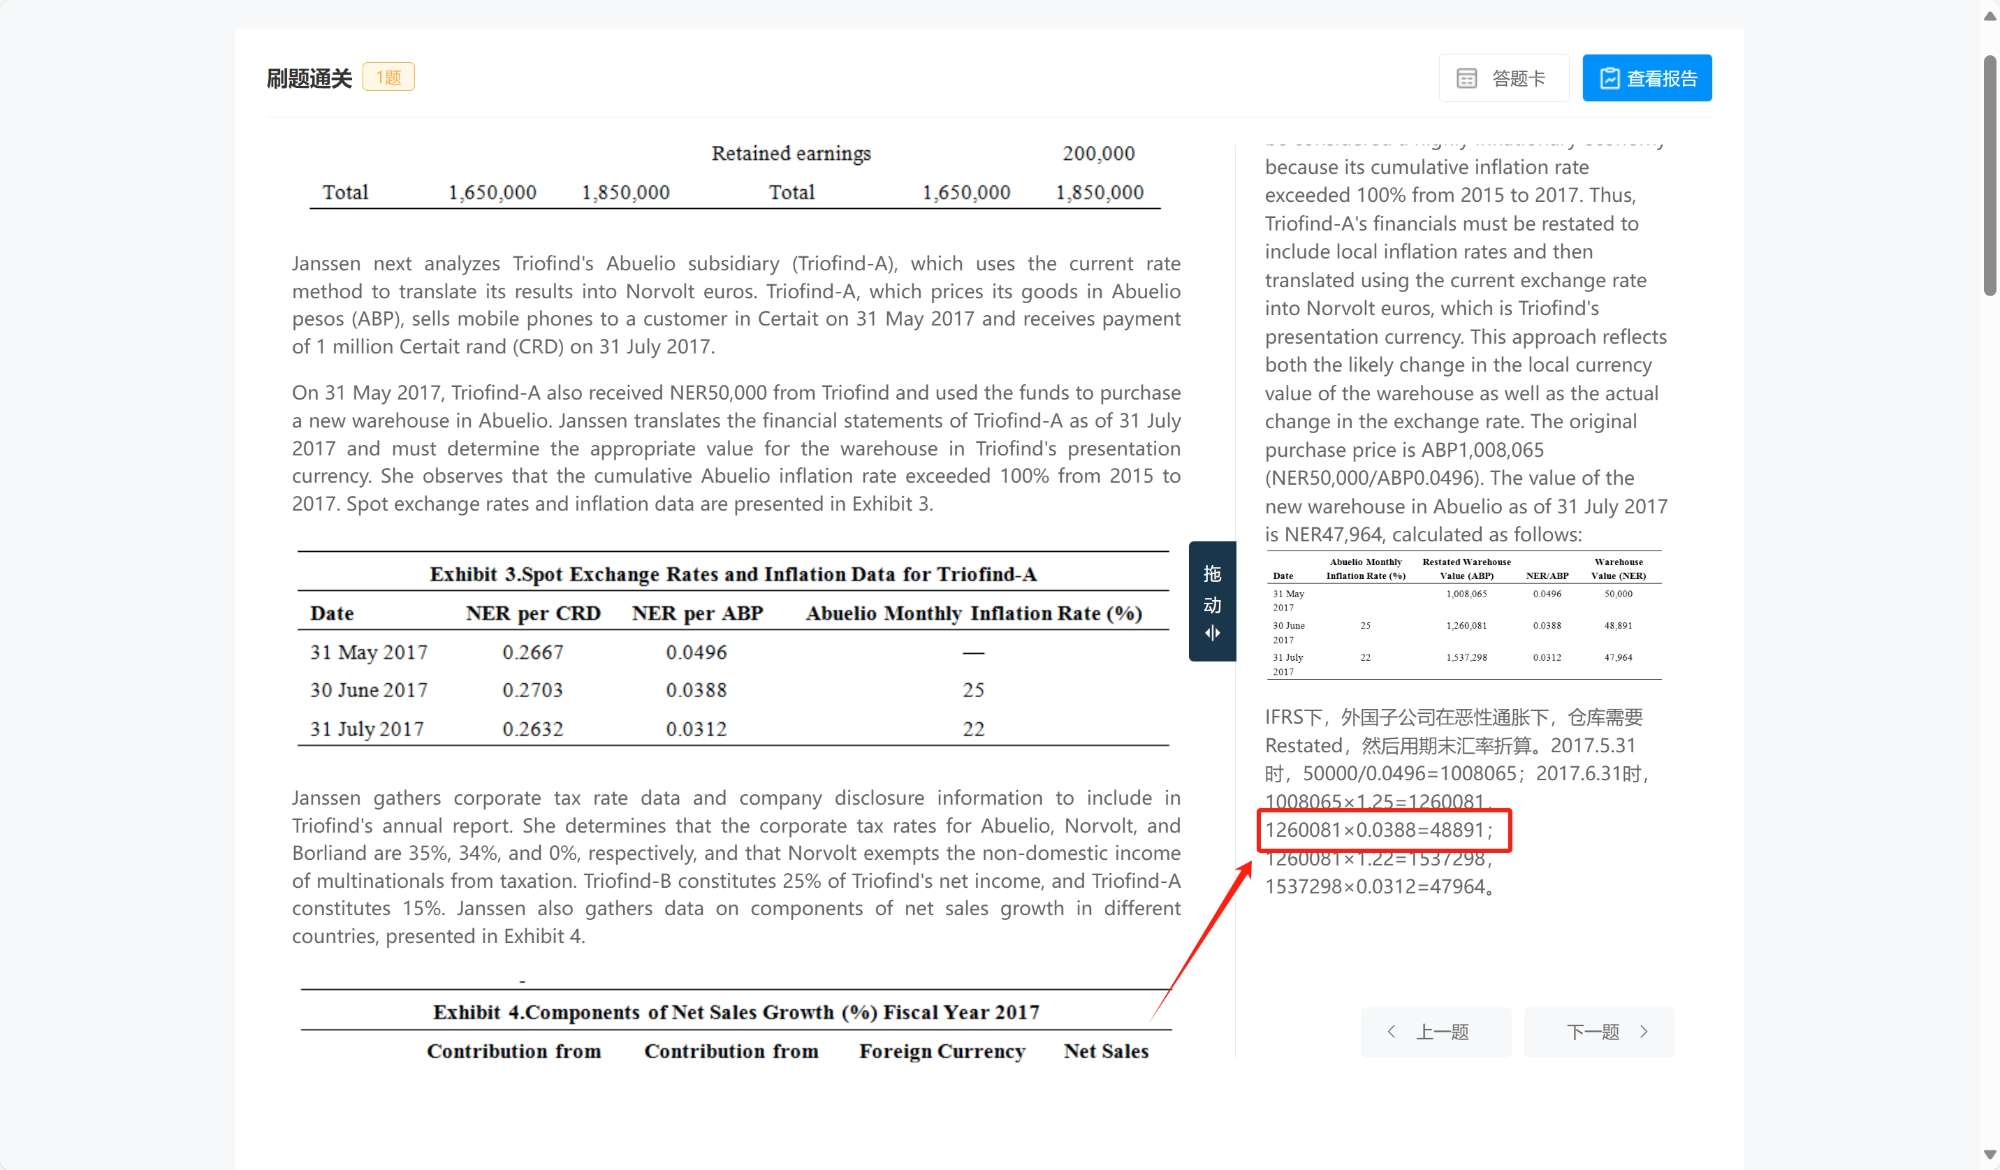Click the red-boxed 1260081×0.0388 calculation
Screen dimensions: 2000x1170
tap(1380, 830)
